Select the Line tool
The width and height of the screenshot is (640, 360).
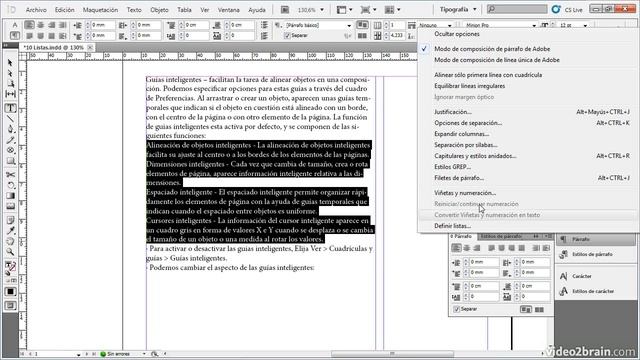click(10, 119)
